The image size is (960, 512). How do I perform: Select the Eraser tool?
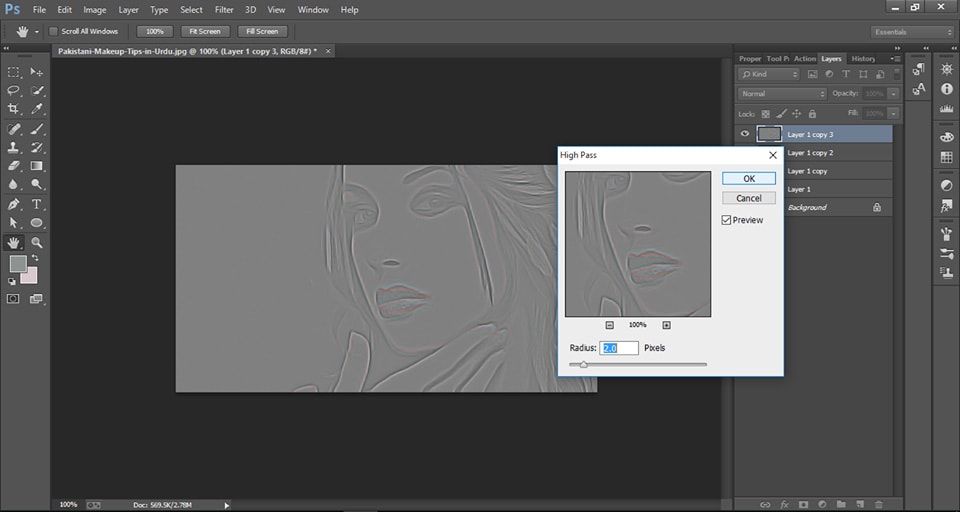(x=14, y=166)
